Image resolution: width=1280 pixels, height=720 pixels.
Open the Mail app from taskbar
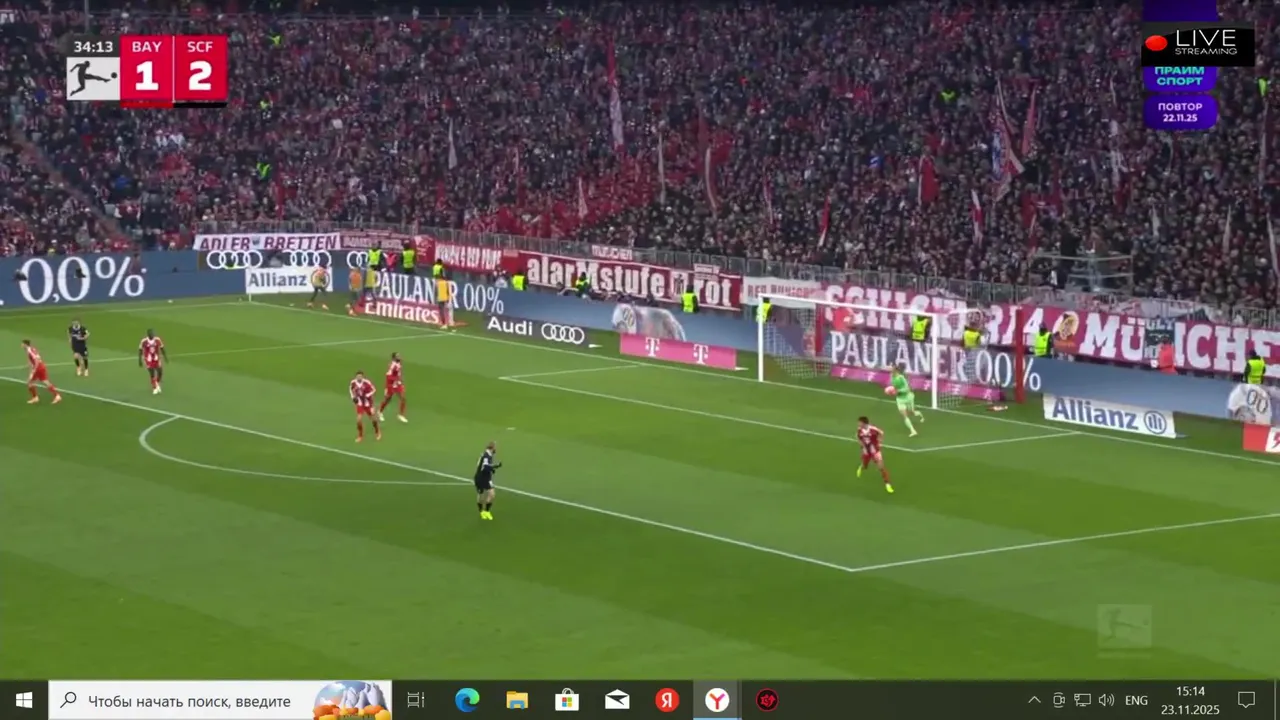[x=617, y=700]
